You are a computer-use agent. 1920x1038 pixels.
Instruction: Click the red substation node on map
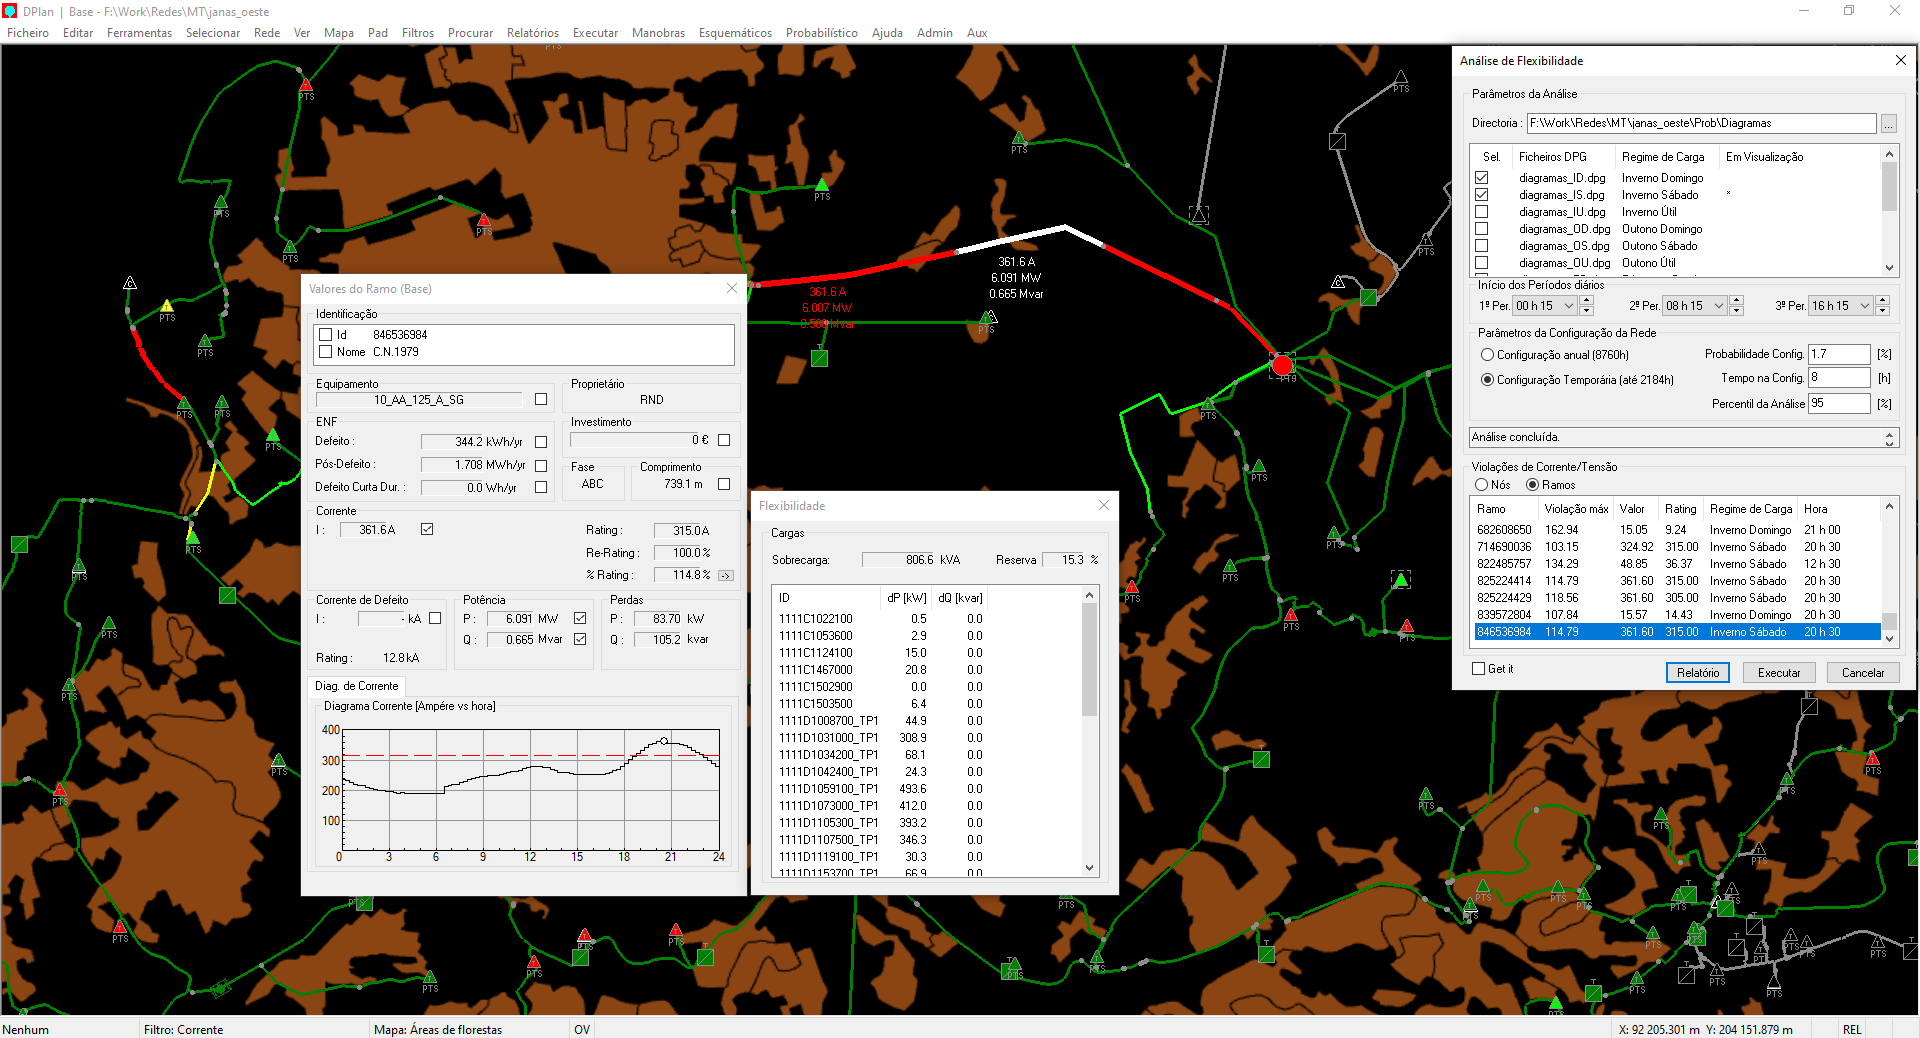1282,366
